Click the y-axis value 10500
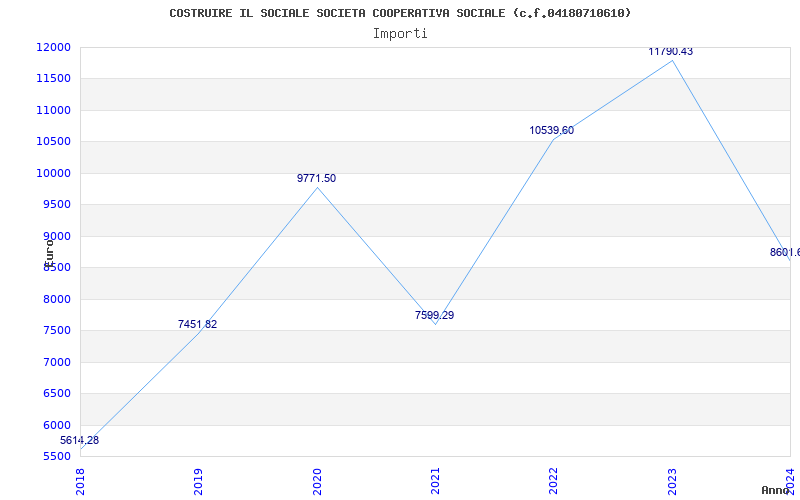Image resolution: width=800 pixels, height=500 pixels. pyautogui.click(x=53, y=141)
